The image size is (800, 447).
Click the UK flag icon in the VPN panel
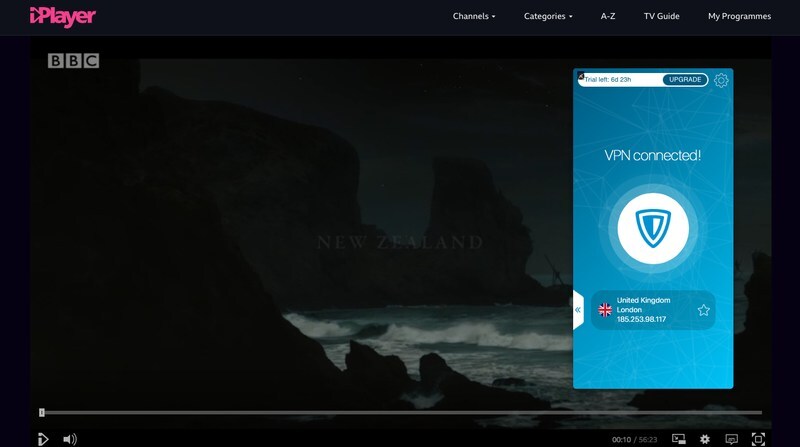click(605, 310)
